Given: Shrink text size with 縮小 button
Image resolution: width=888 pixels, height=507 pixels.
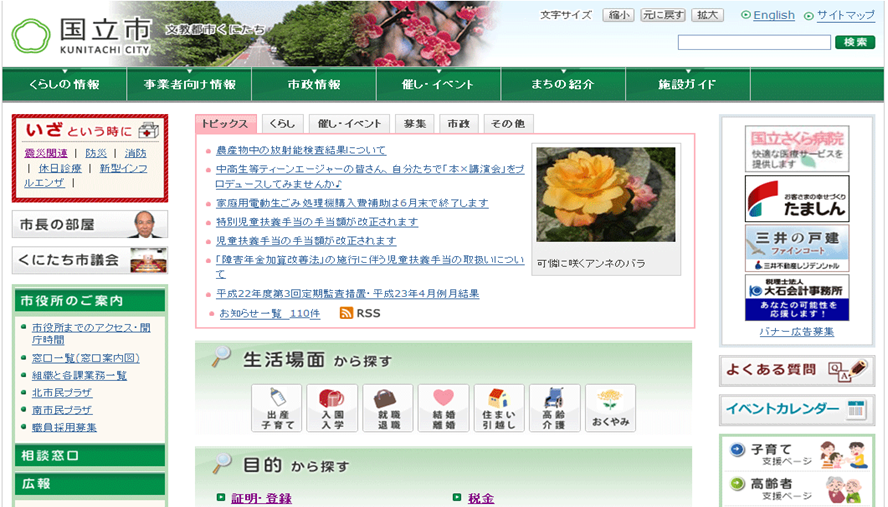Looking at the screenshot, I should pos(617,15).
